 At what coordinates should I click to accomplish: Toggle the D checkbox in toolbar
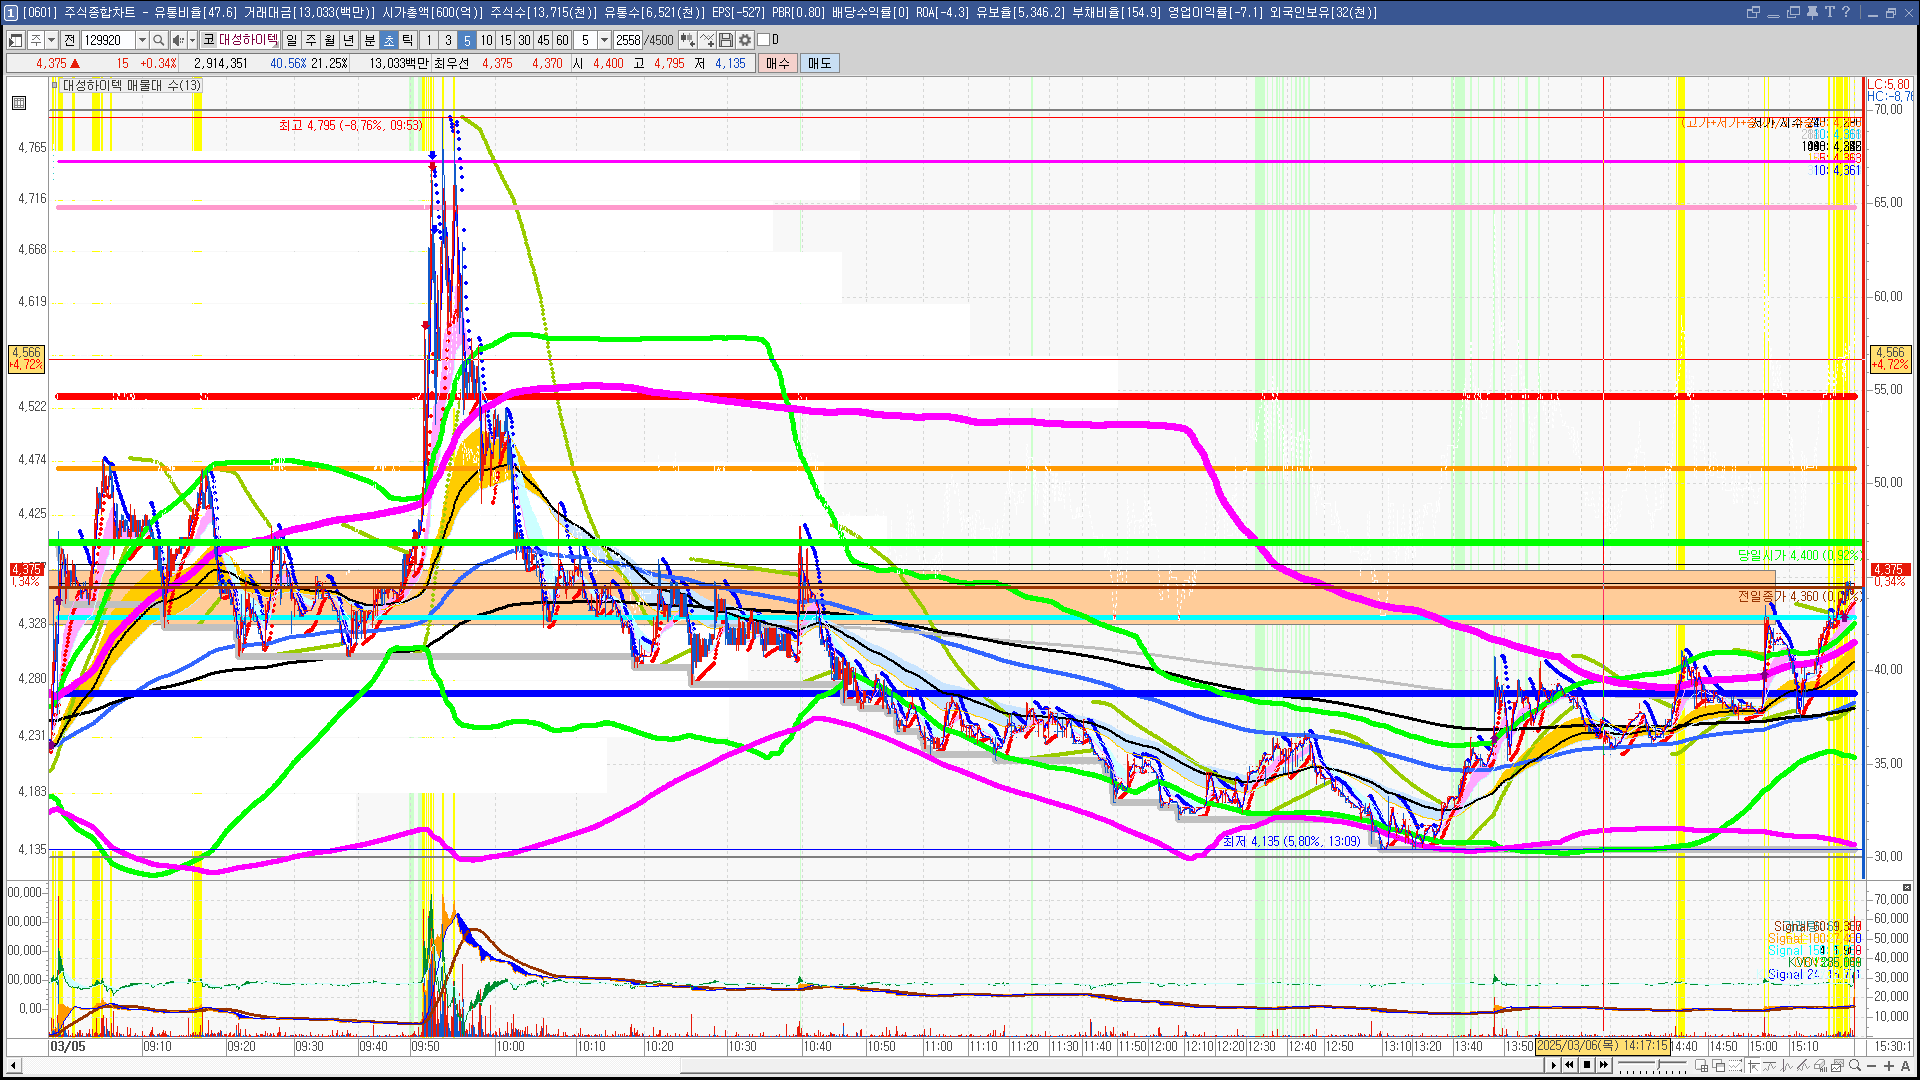tap(764, 40)
